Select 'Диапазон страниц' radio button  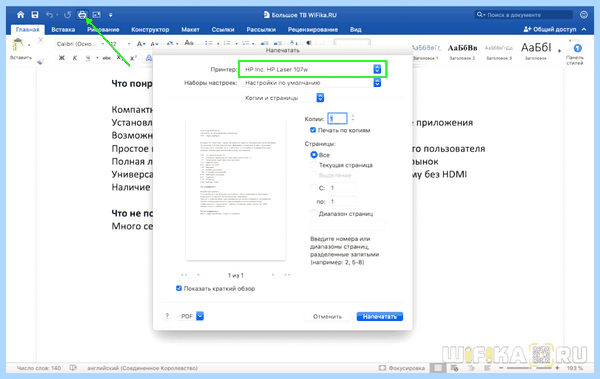pyautogui.click(x=314, y=213)
